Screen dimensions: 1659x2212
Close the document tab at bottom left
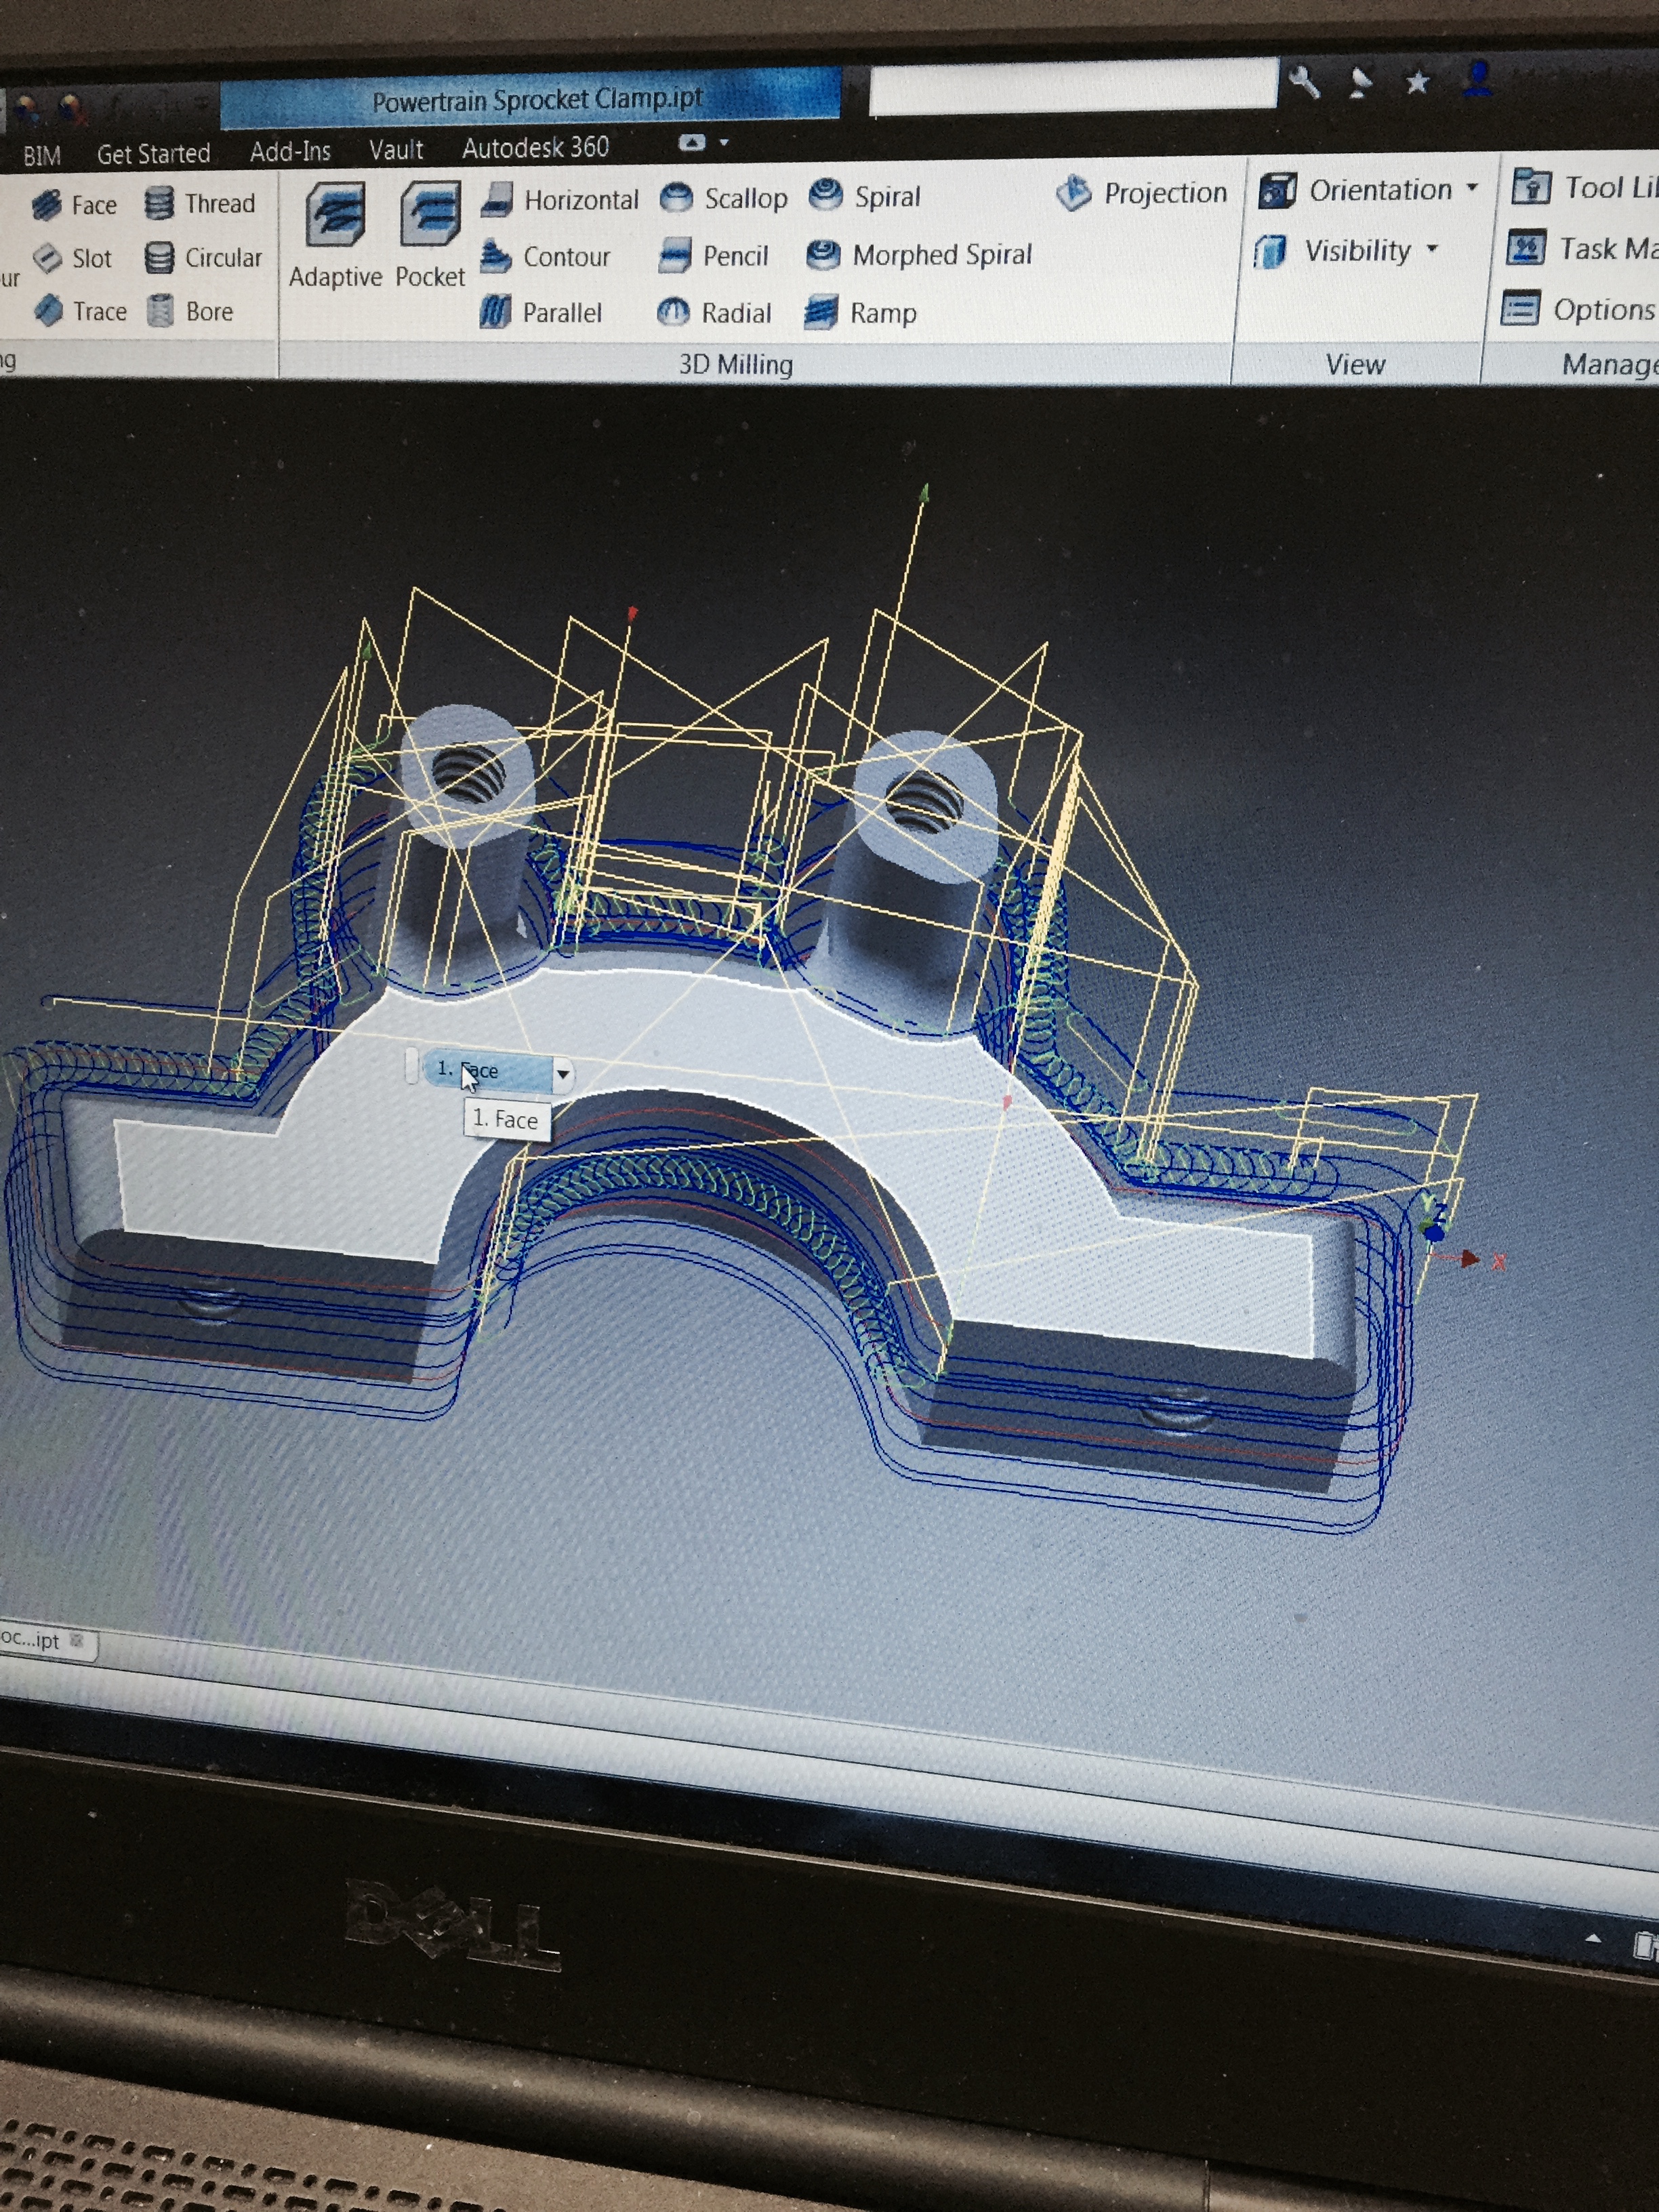click(77, 1639)
